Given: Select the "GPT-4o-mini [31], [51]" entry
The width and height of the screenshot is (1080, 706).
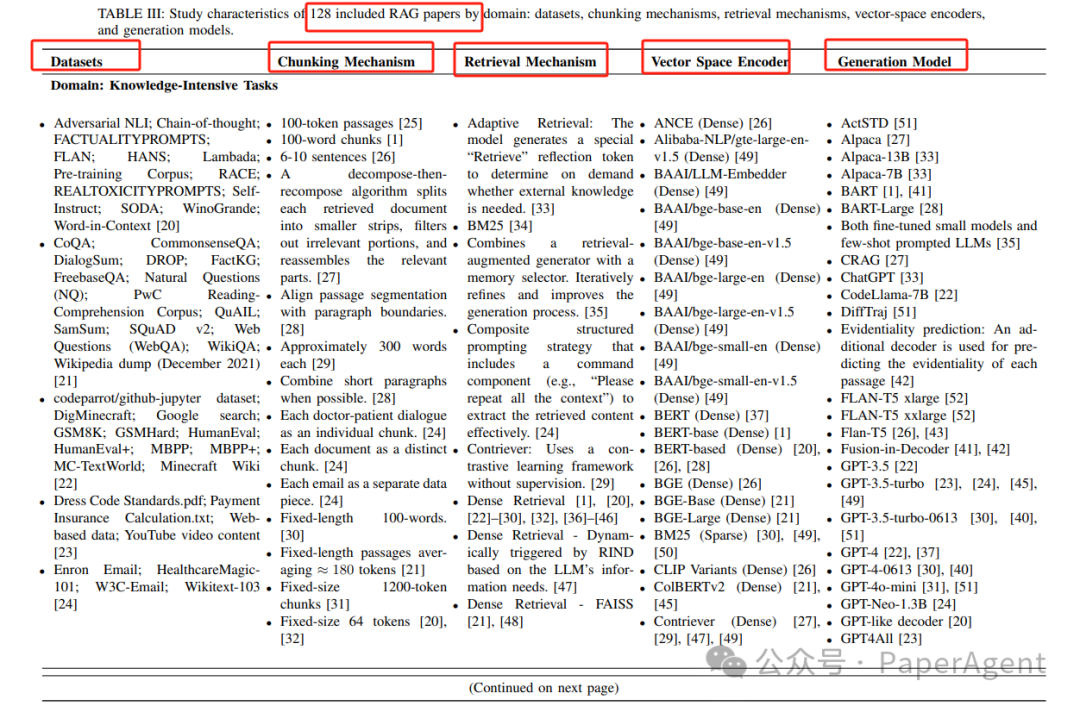Looking at the screenshot, I should tap(908, 587).
